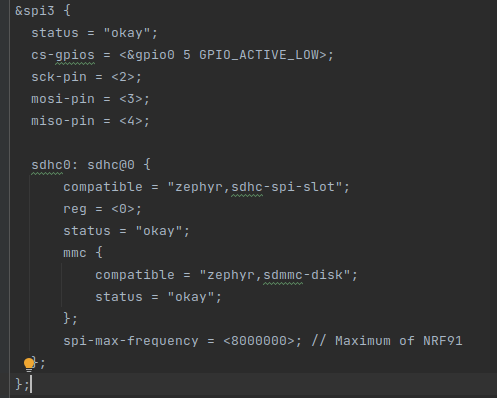Click the final closing brace line
Screen dimensions: 497x398
click(x=23, y=385)
